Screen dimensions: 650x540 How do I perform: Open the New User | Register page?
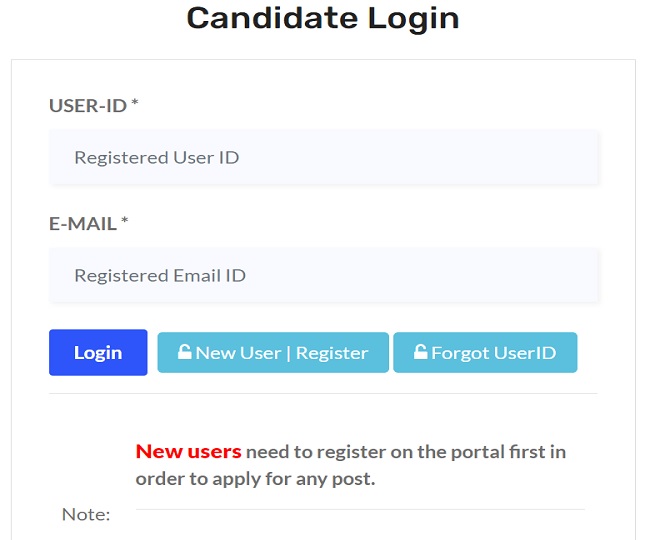[273, 353]
